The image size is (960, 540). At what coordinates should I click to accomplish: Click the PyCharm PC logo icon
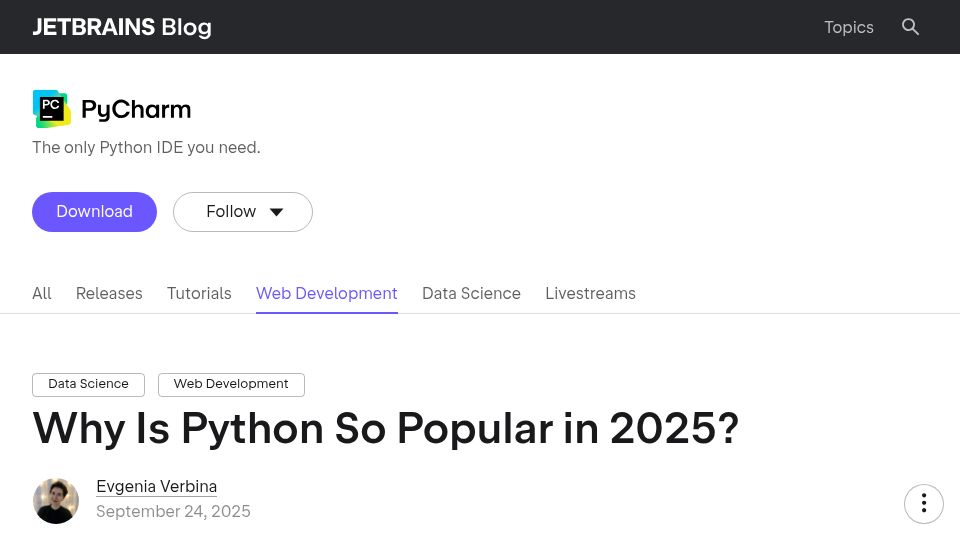pyautogui.click(x=51, y=109)
